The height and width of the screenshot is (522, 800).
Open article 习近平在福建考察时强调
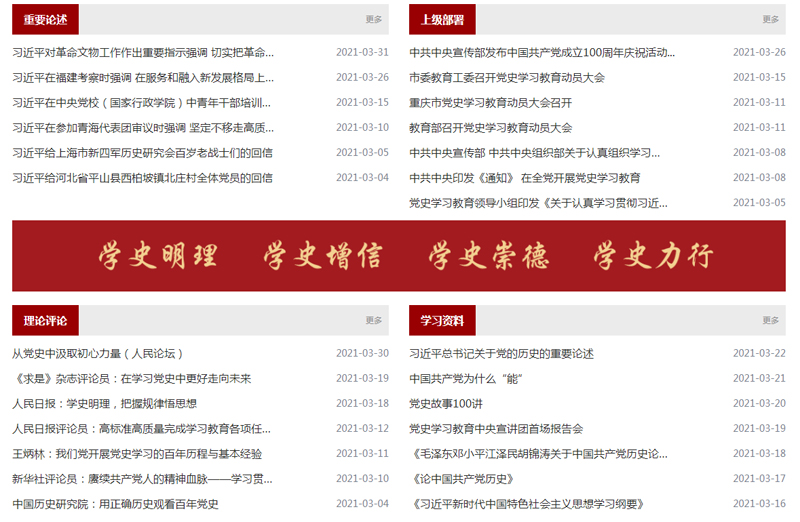coord(143,77)
